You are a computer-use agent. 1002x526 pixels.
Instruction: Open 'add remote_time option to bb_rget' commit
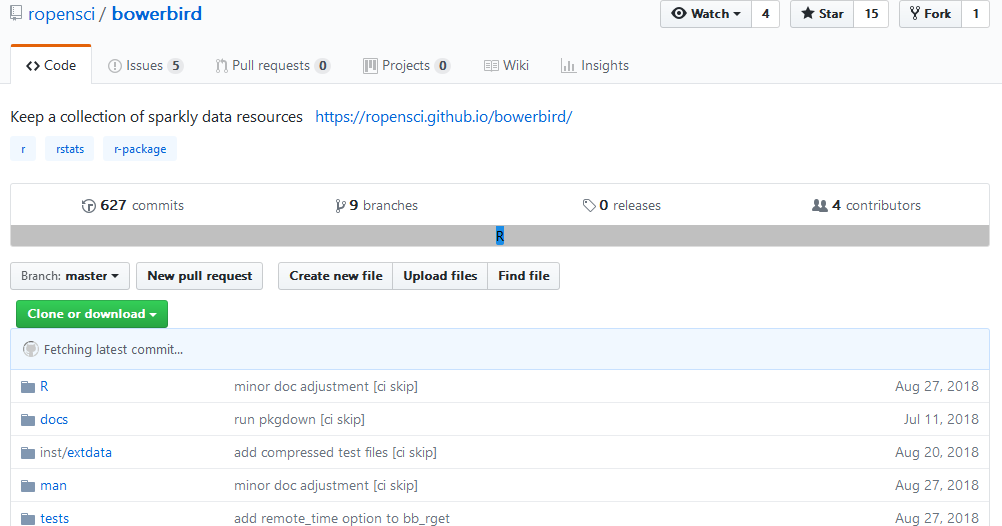pos(342,518)
